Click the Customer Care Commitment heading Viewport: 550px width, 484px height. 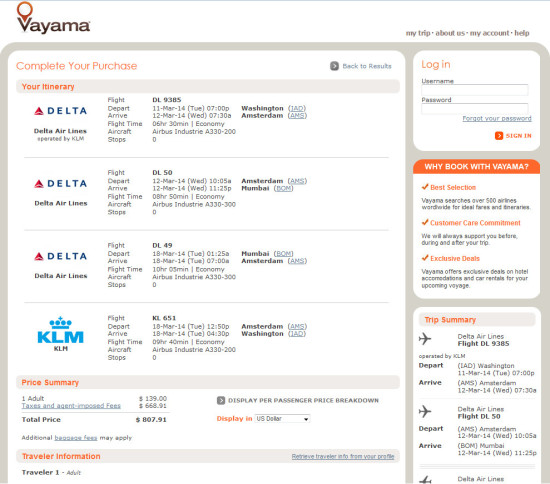click(x=475, y=223)
